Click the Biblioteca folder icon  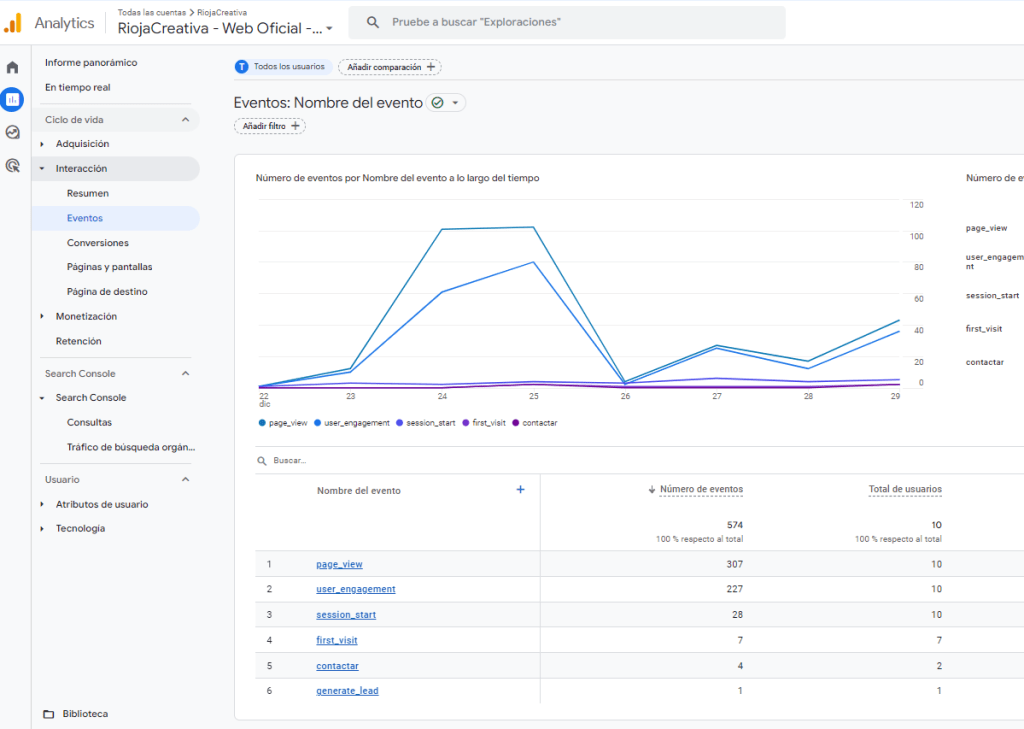click(48, 714)
